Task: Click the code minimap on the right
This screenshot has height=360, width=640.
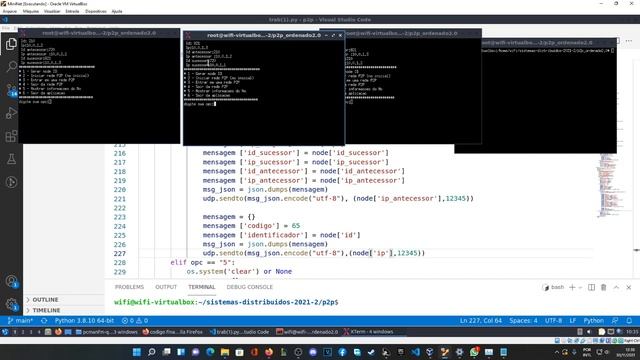Action: 610,186
